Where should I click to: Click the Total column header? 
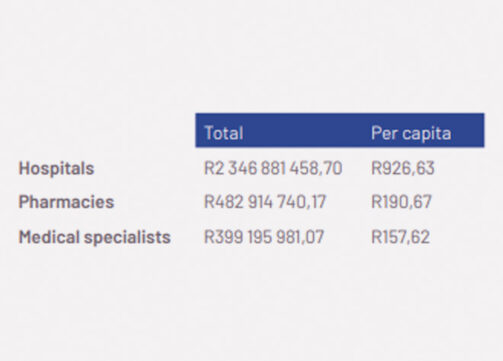point(223,133)
